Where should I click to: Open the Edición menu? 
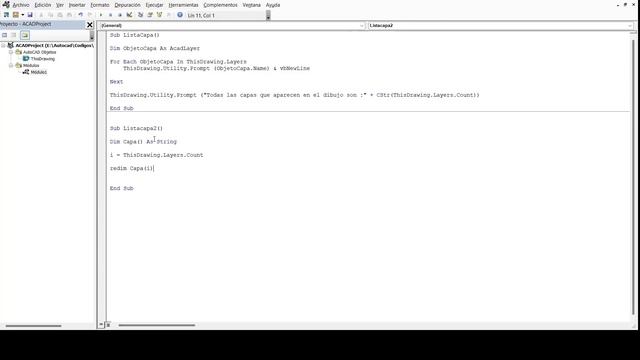(42, 5)
